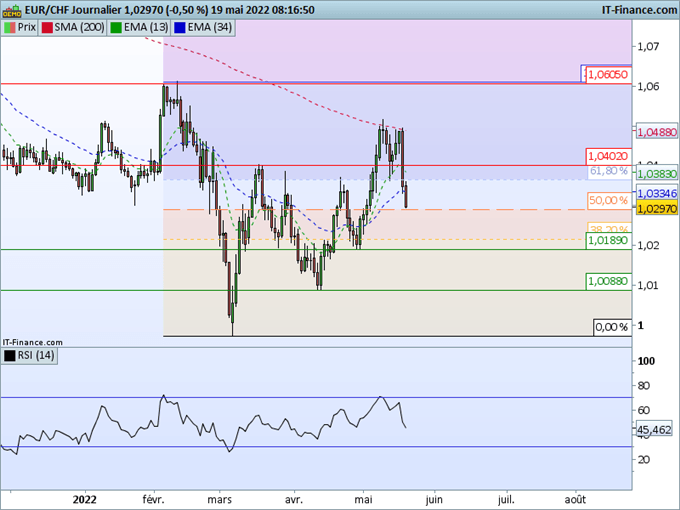Click the août label on time axis
The image size is (680, 510).
[x=575, y=500]
